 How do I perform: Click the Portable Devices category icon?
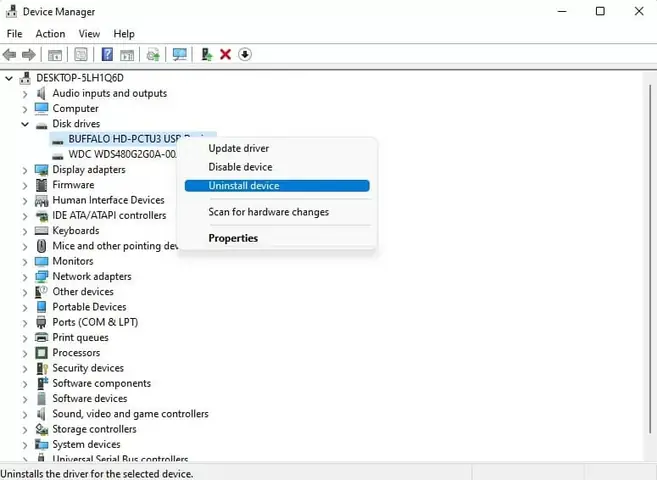coord(41,307)
